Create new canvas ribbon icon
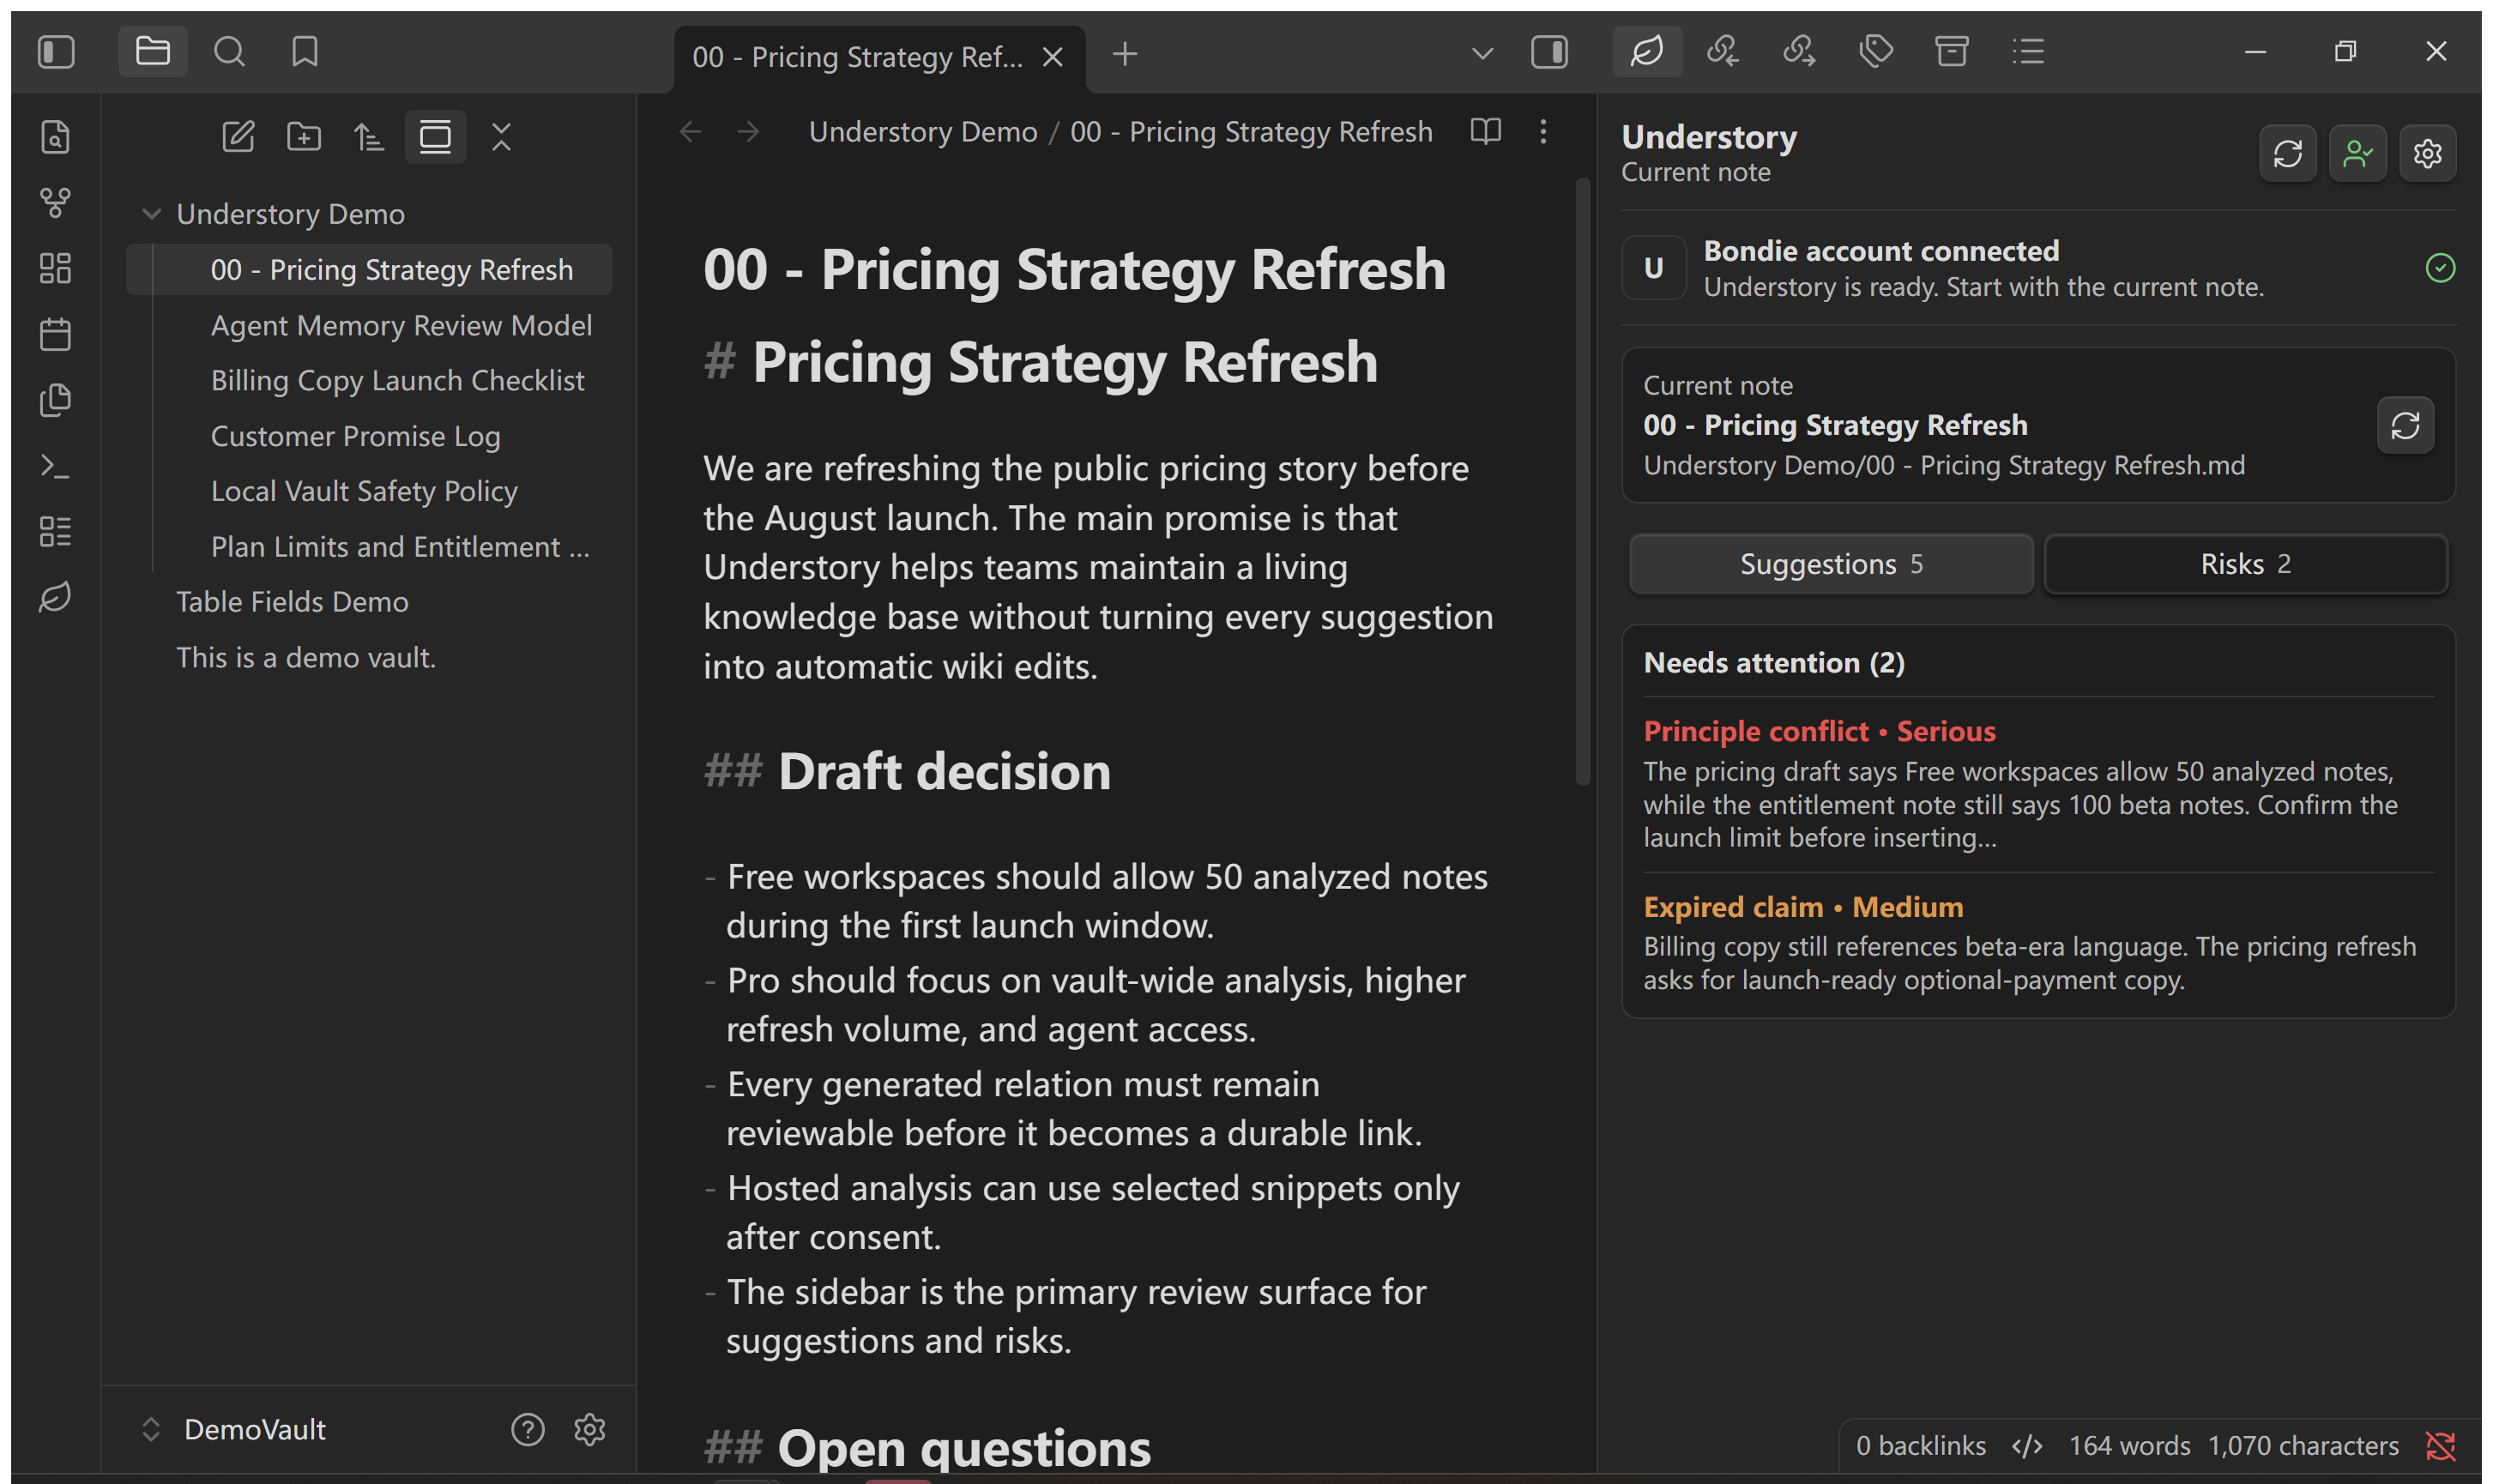Viewport: 2493px width, 1484px height. pyautogui.click(x=55, y=268)
